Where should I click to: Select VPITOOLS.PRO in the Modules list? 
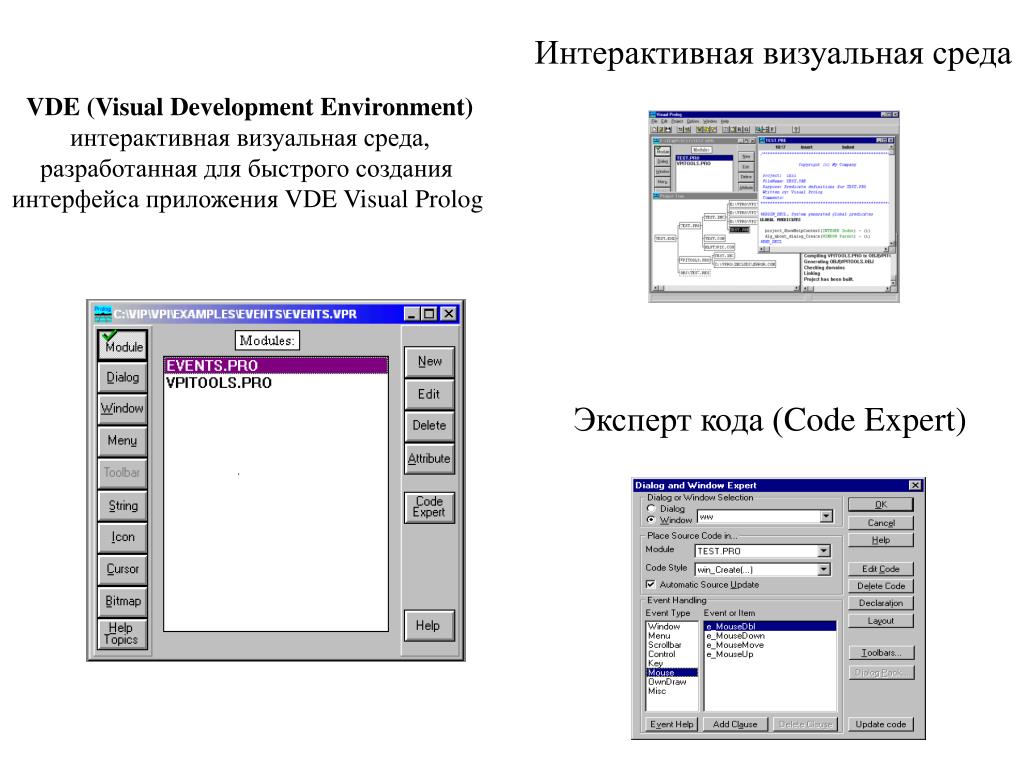coord(276,383)
